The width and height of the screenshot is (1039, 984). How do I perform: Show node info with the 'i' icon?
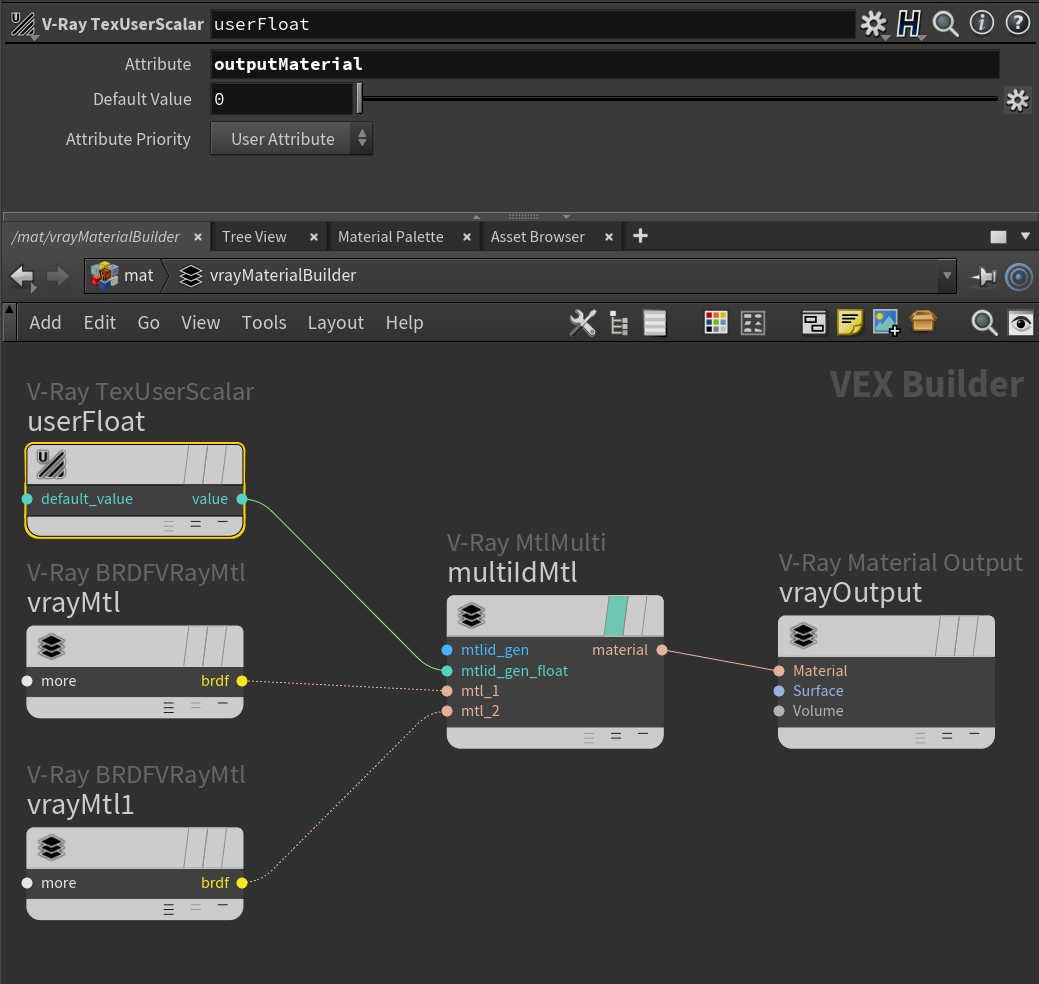click(981, 23)
